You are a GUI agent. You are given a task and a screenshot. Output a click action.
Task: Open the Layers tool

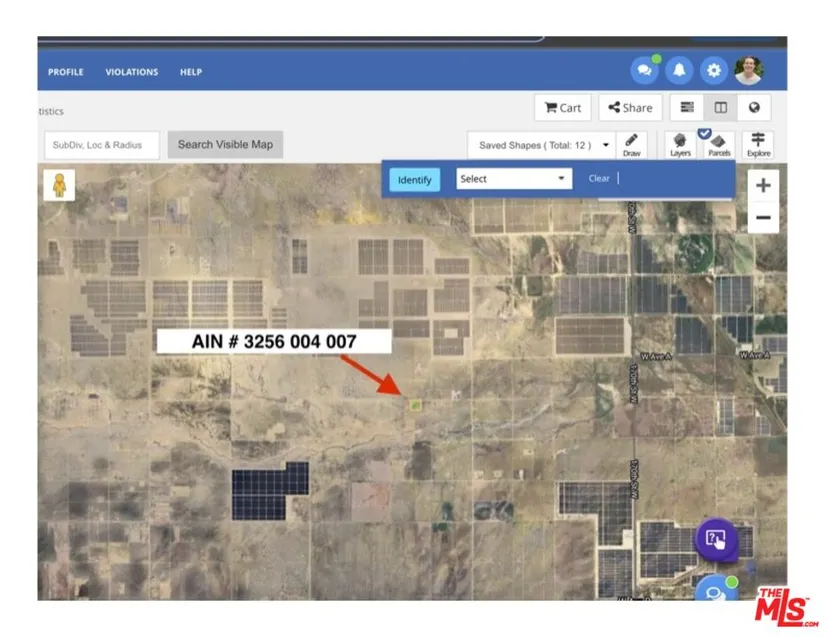(680, 145)
